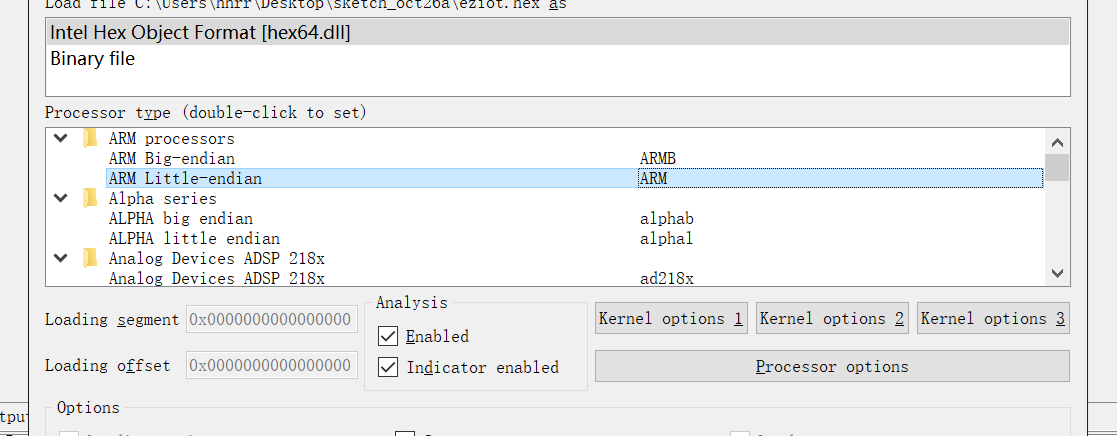Select Intel Hex Object Format loader
This screenshot has width=1117, height=436.
click(x=200, y=32)
